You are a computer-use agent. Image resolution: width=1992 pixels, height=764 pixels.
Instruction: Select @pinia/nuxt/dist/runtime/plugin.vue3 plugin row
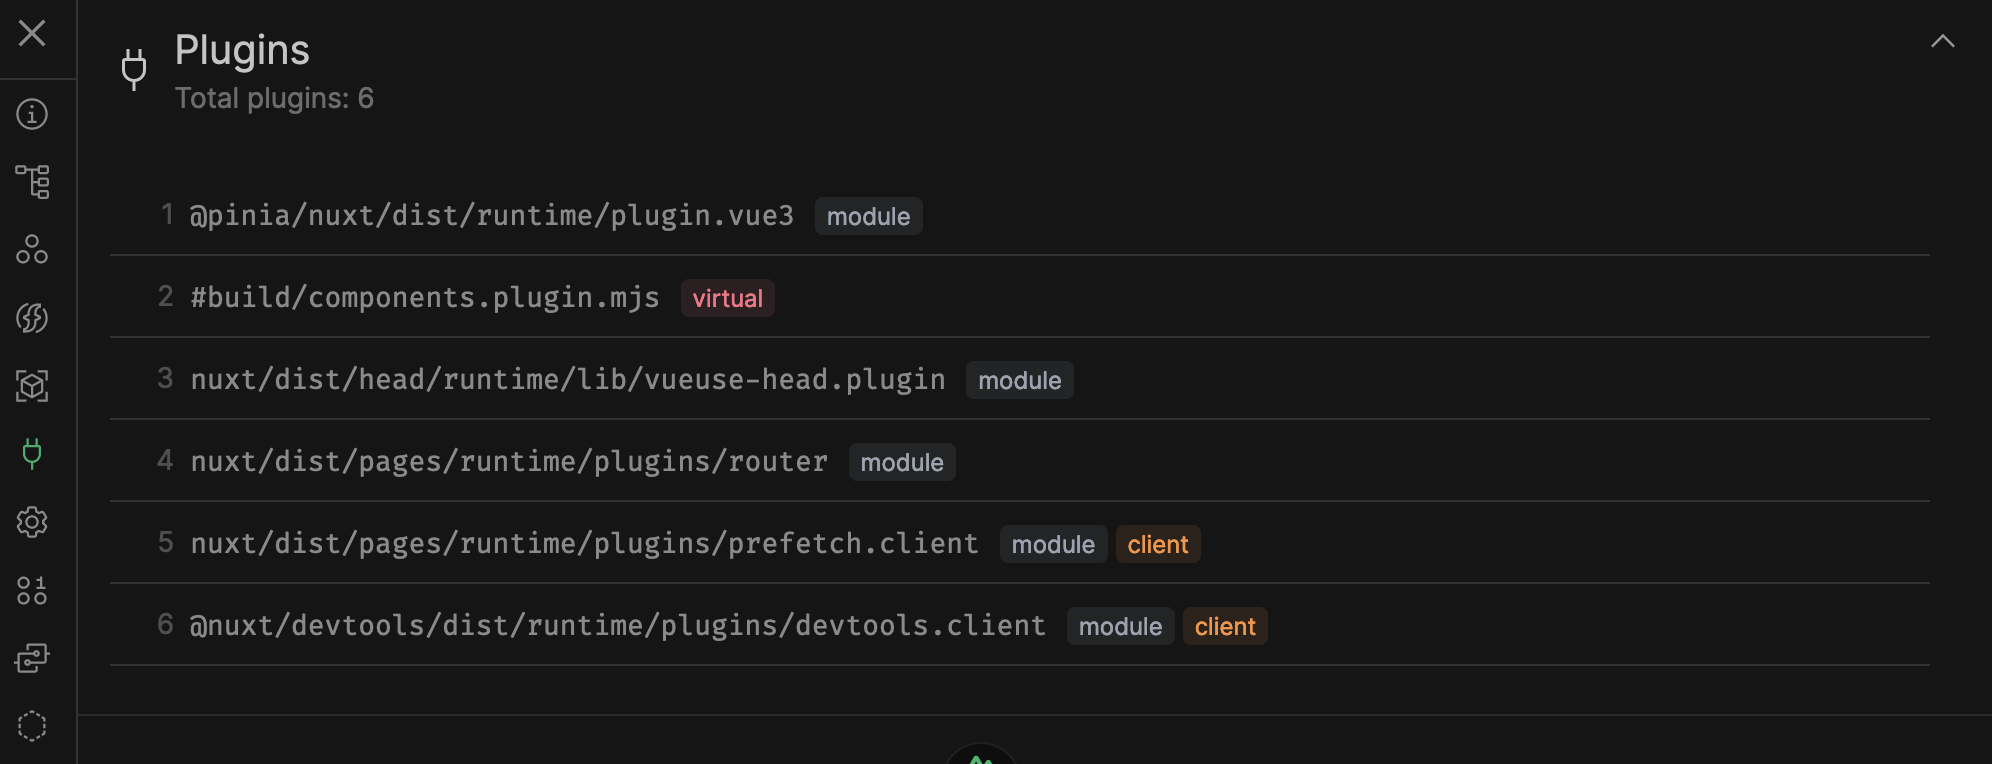(1020, 215)
